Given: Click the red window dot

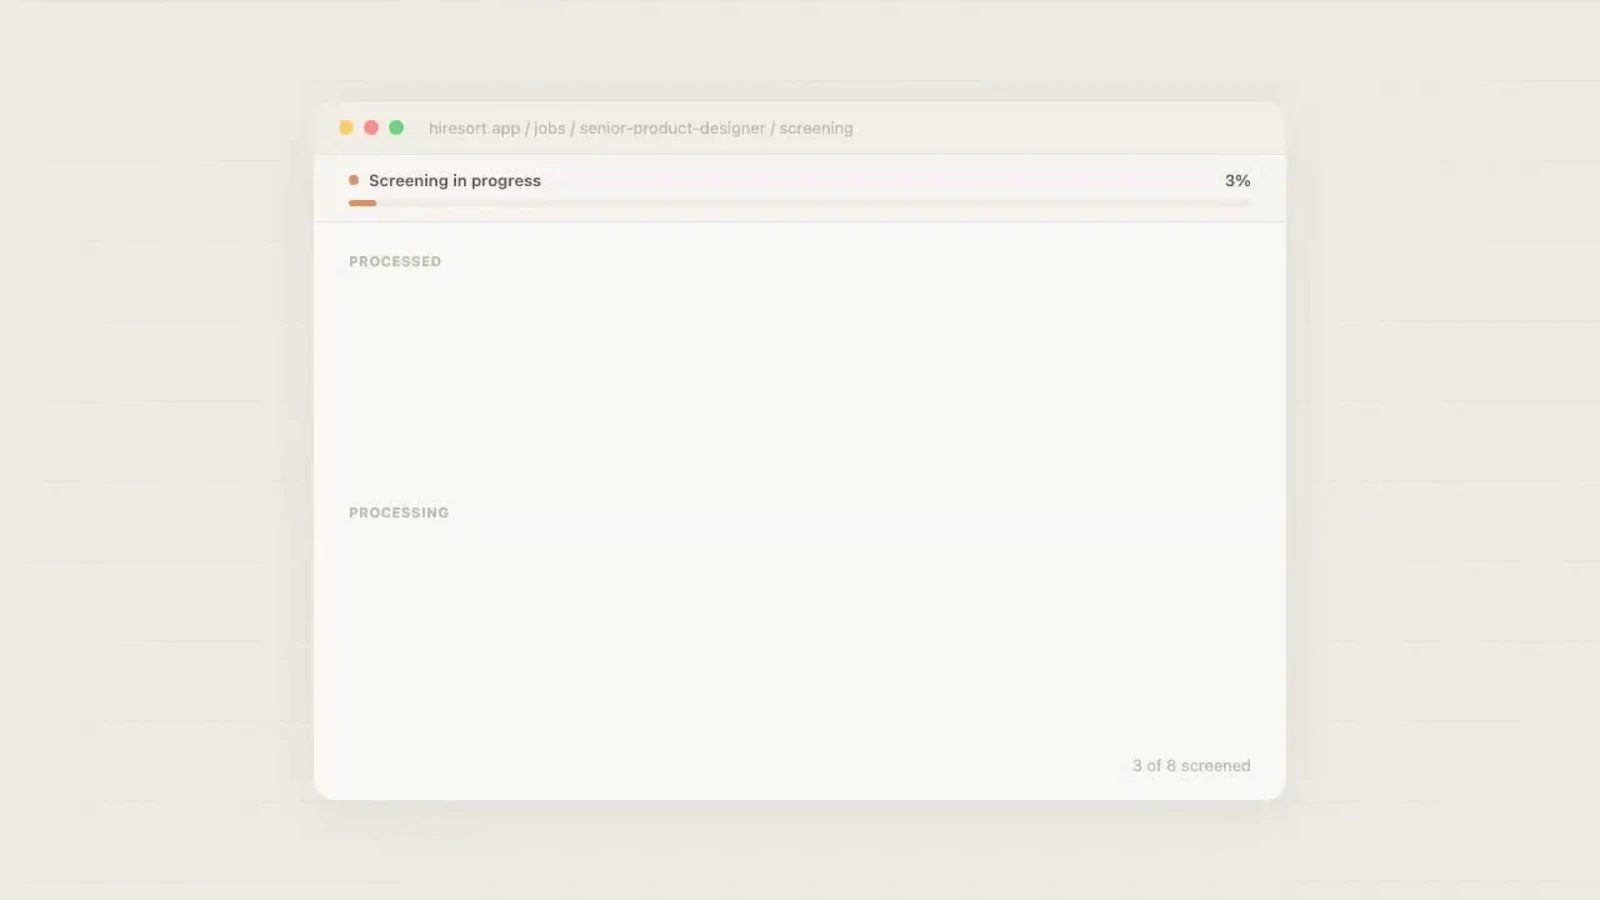Looking at the screenshot, I should tap(371, 128).
